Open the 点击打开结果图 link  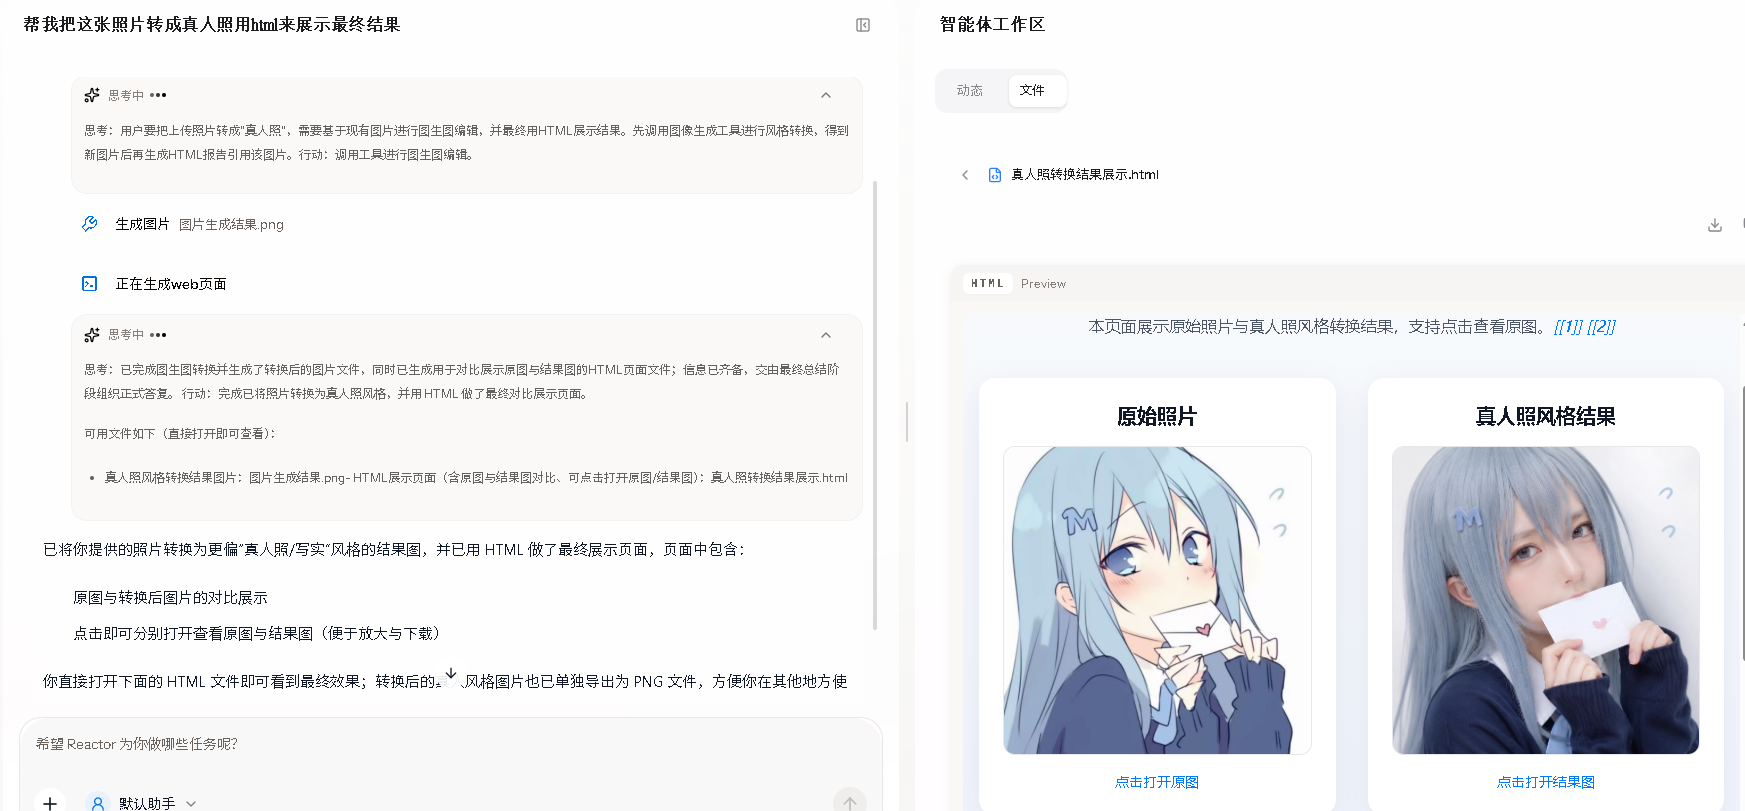point(1546,782)
